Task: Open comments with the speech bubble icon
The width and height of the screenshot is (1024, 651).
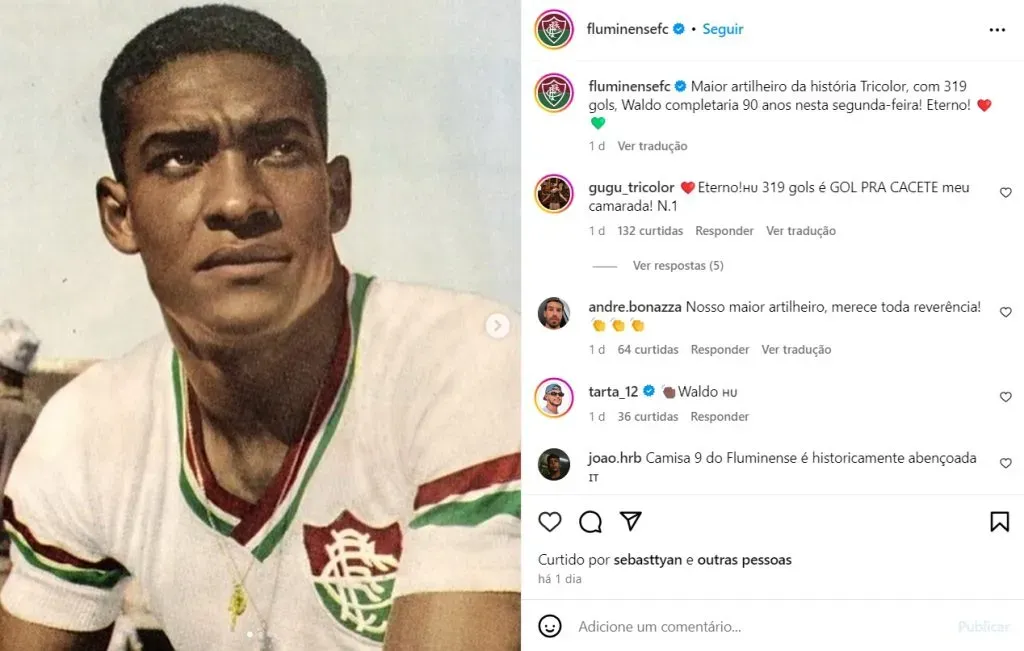Action: coord(590,522)
